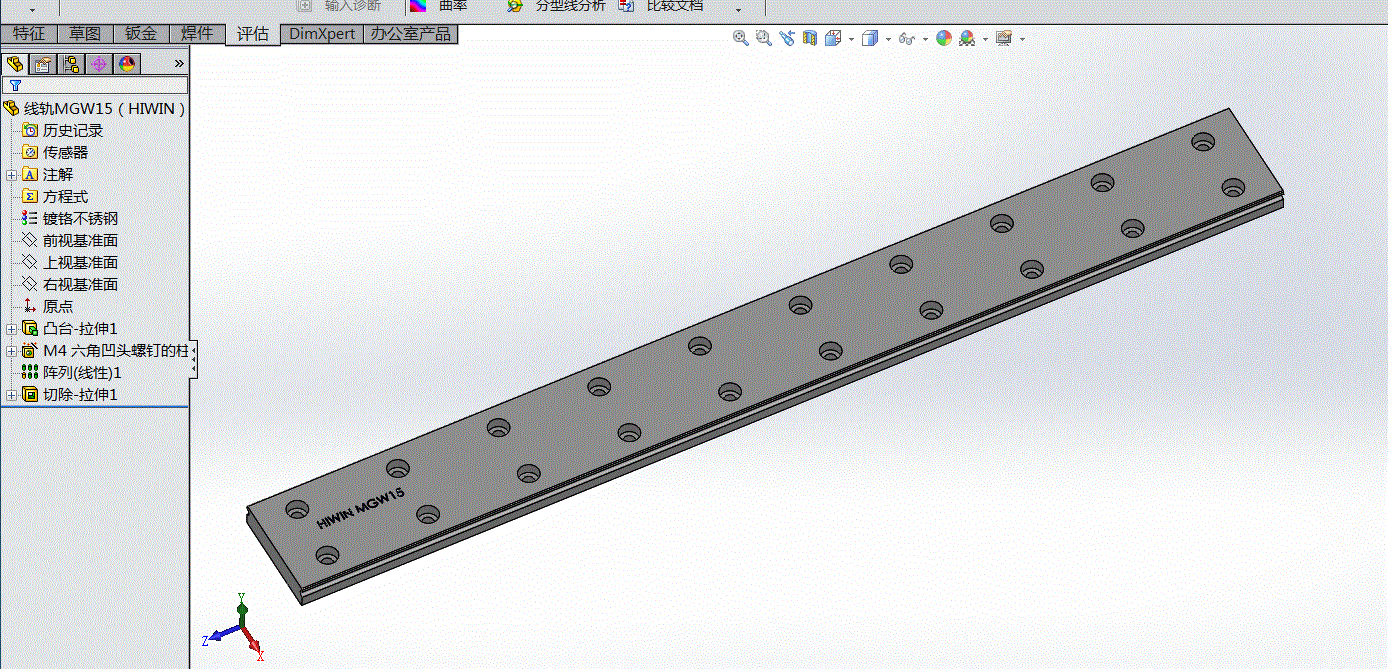Expand the 注解 annotations node
The image size is (1388, 669).
(x=11, y=174)
